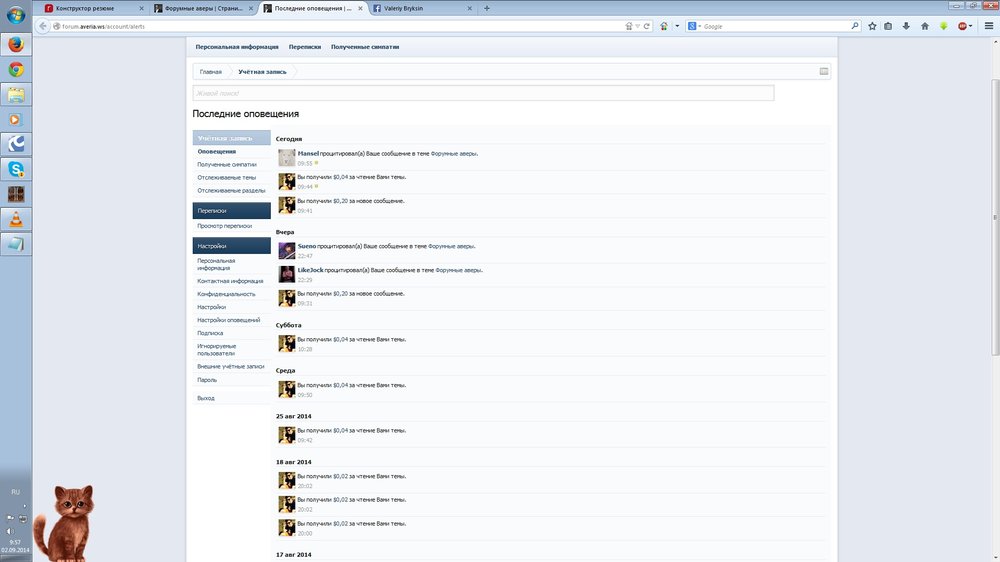Click quick navigation icon right of breadcrumb
Screen dimensions: 1000x562
823,72
